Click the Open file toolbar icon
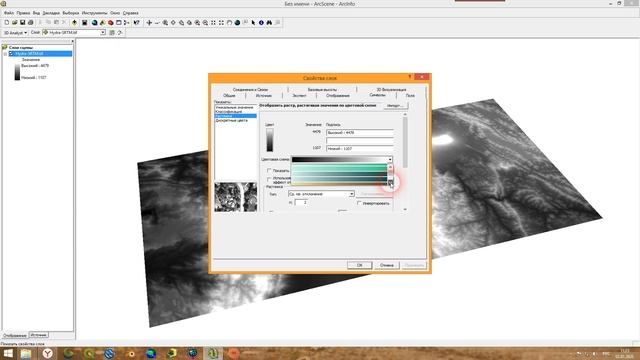640x360 pixels. coord(14,22)
